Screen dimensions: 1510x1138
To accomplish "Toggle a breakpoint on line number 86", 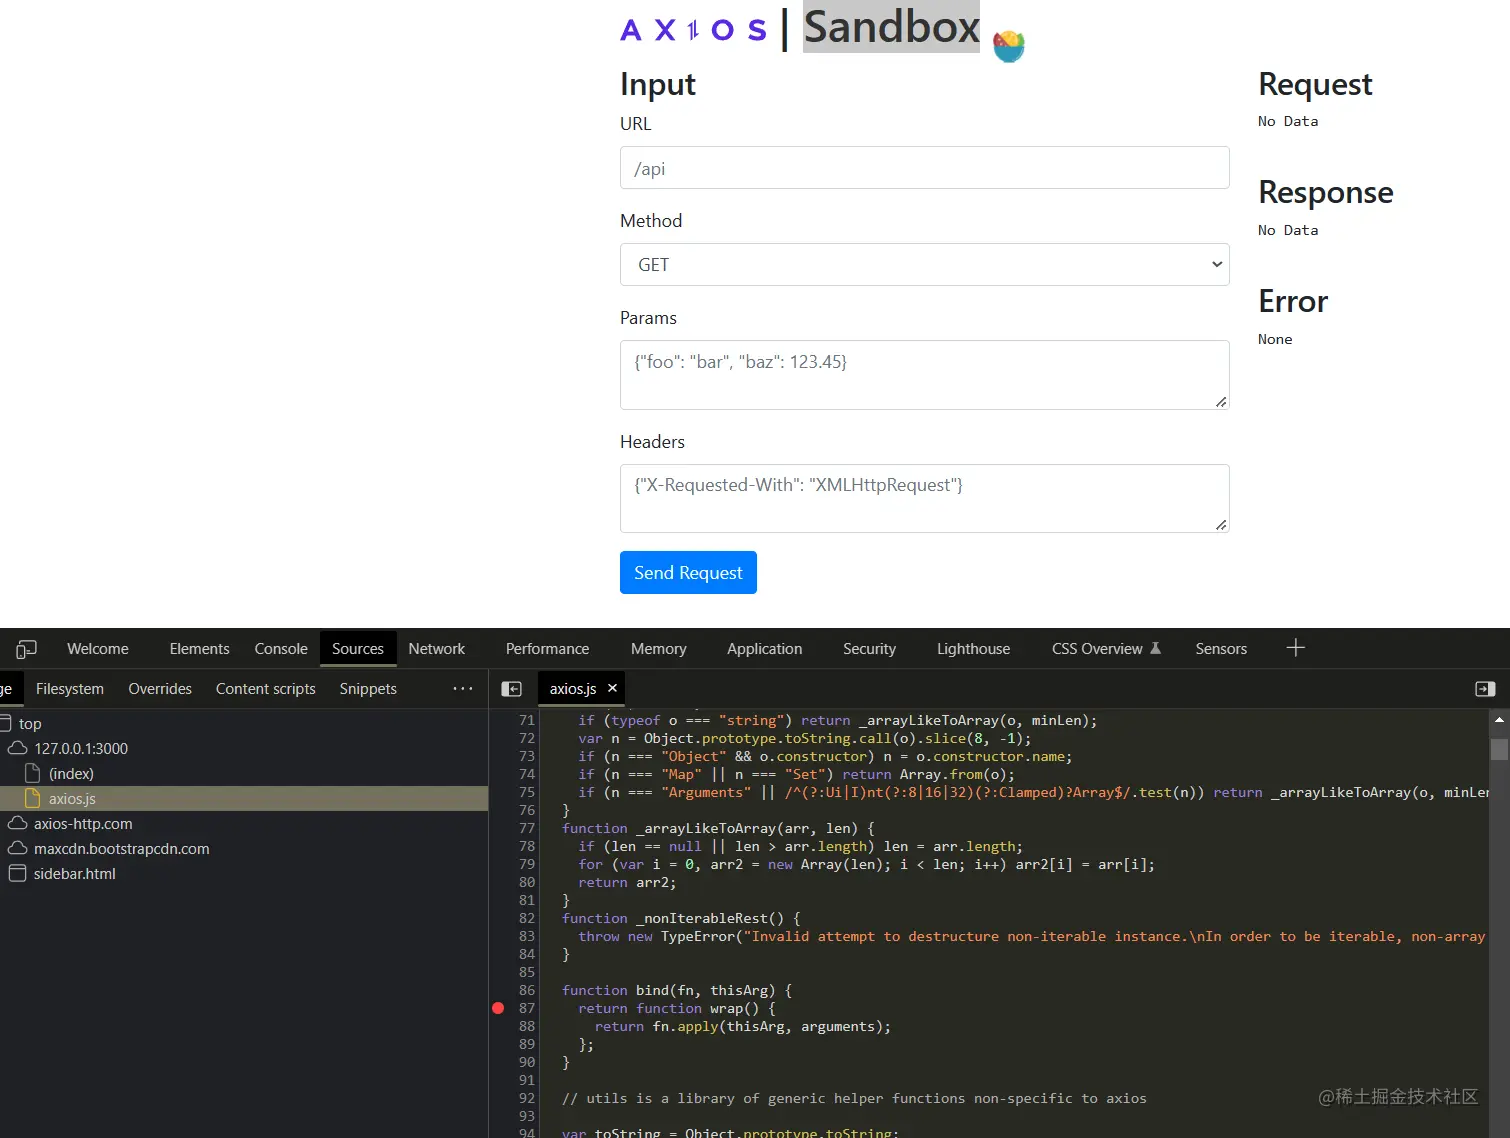I will pos(527,990).
